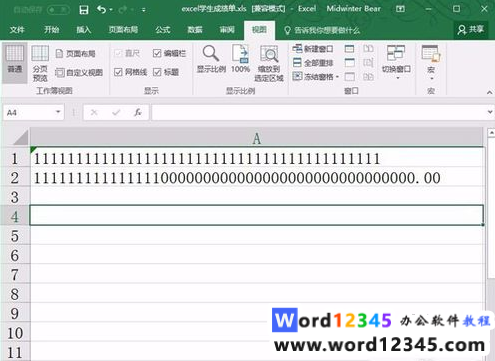Click the greyed Redo icon
The image size is (495, 361).
coord(123,10)
